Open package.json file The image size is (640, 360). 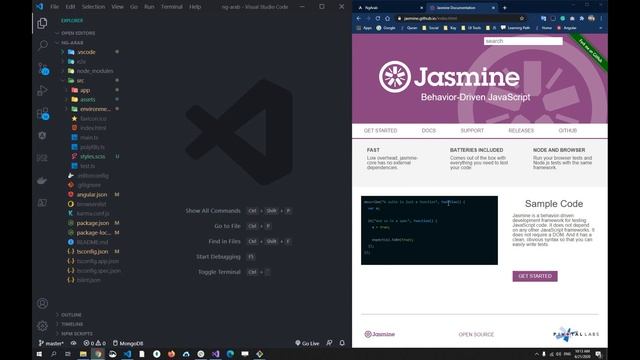point(93,223)
